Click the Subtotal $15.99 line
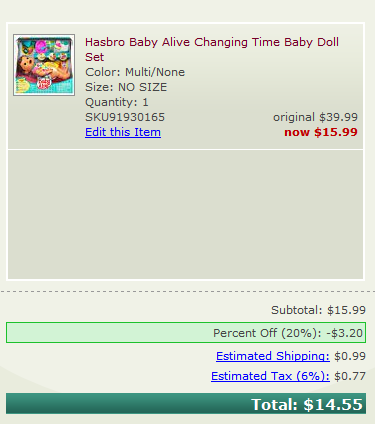This screenshot has height=428, width=375. pyautogui.click(x=318, y=310)
